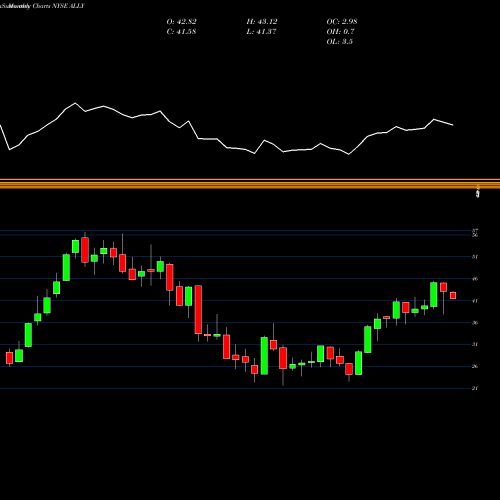Image resolution: width=500 pixels, height=500 pixels.
Task: Click the 21 price axis label
Action: (475, 388)
